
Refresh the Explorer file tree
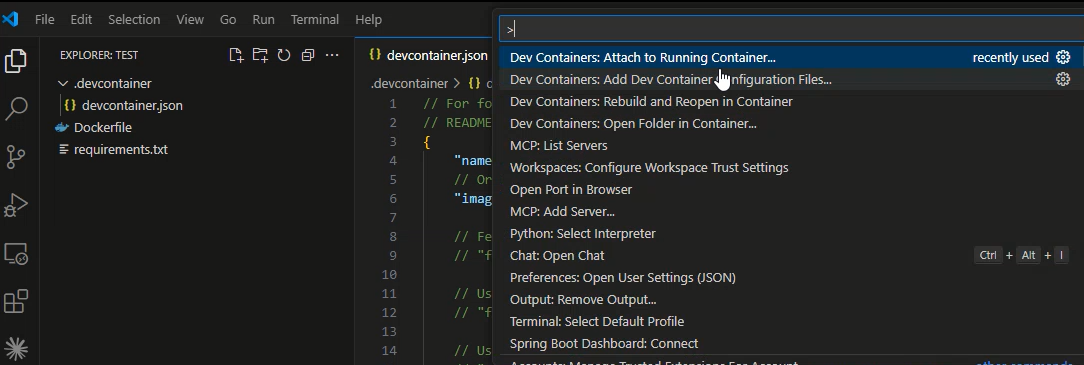click(283, 55)
